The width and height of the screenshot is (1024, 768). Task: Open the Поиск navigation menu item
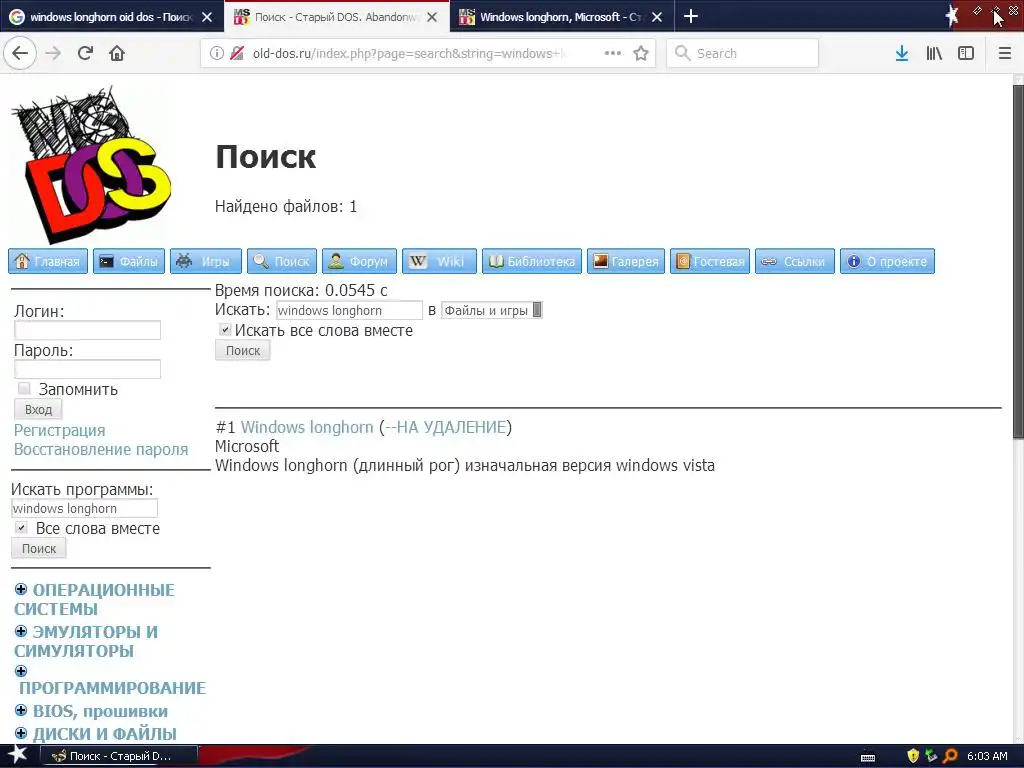[281, 261]
